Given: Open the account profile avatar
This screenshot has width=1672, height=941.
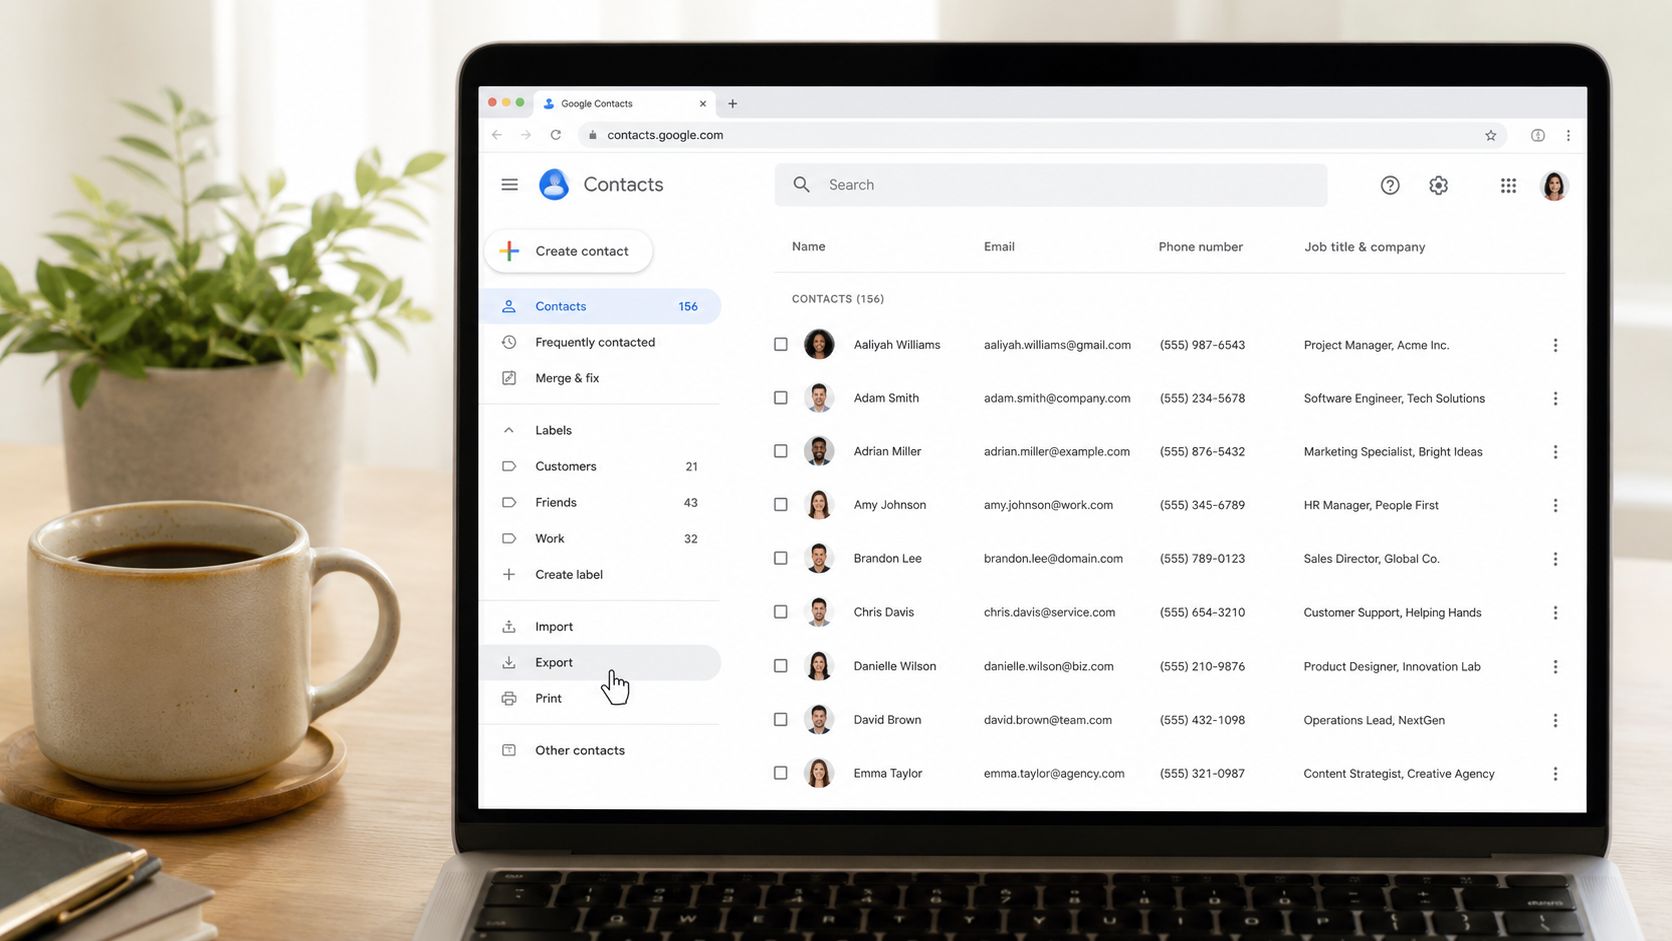Looking at the screenshot, I should pos(1554,185).
